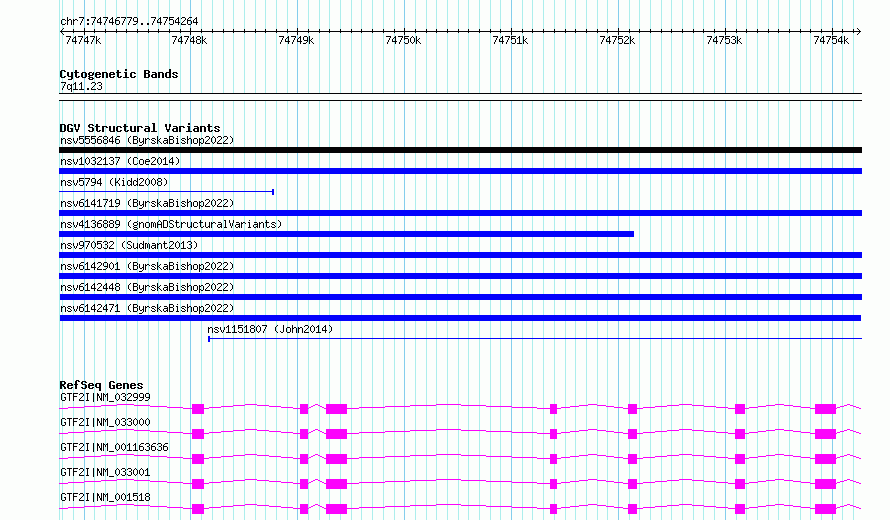This screenshot has height=520, width=890.
Task: Click NM_001518 small exon just before 74751.5k
Action: pos(553,509)
